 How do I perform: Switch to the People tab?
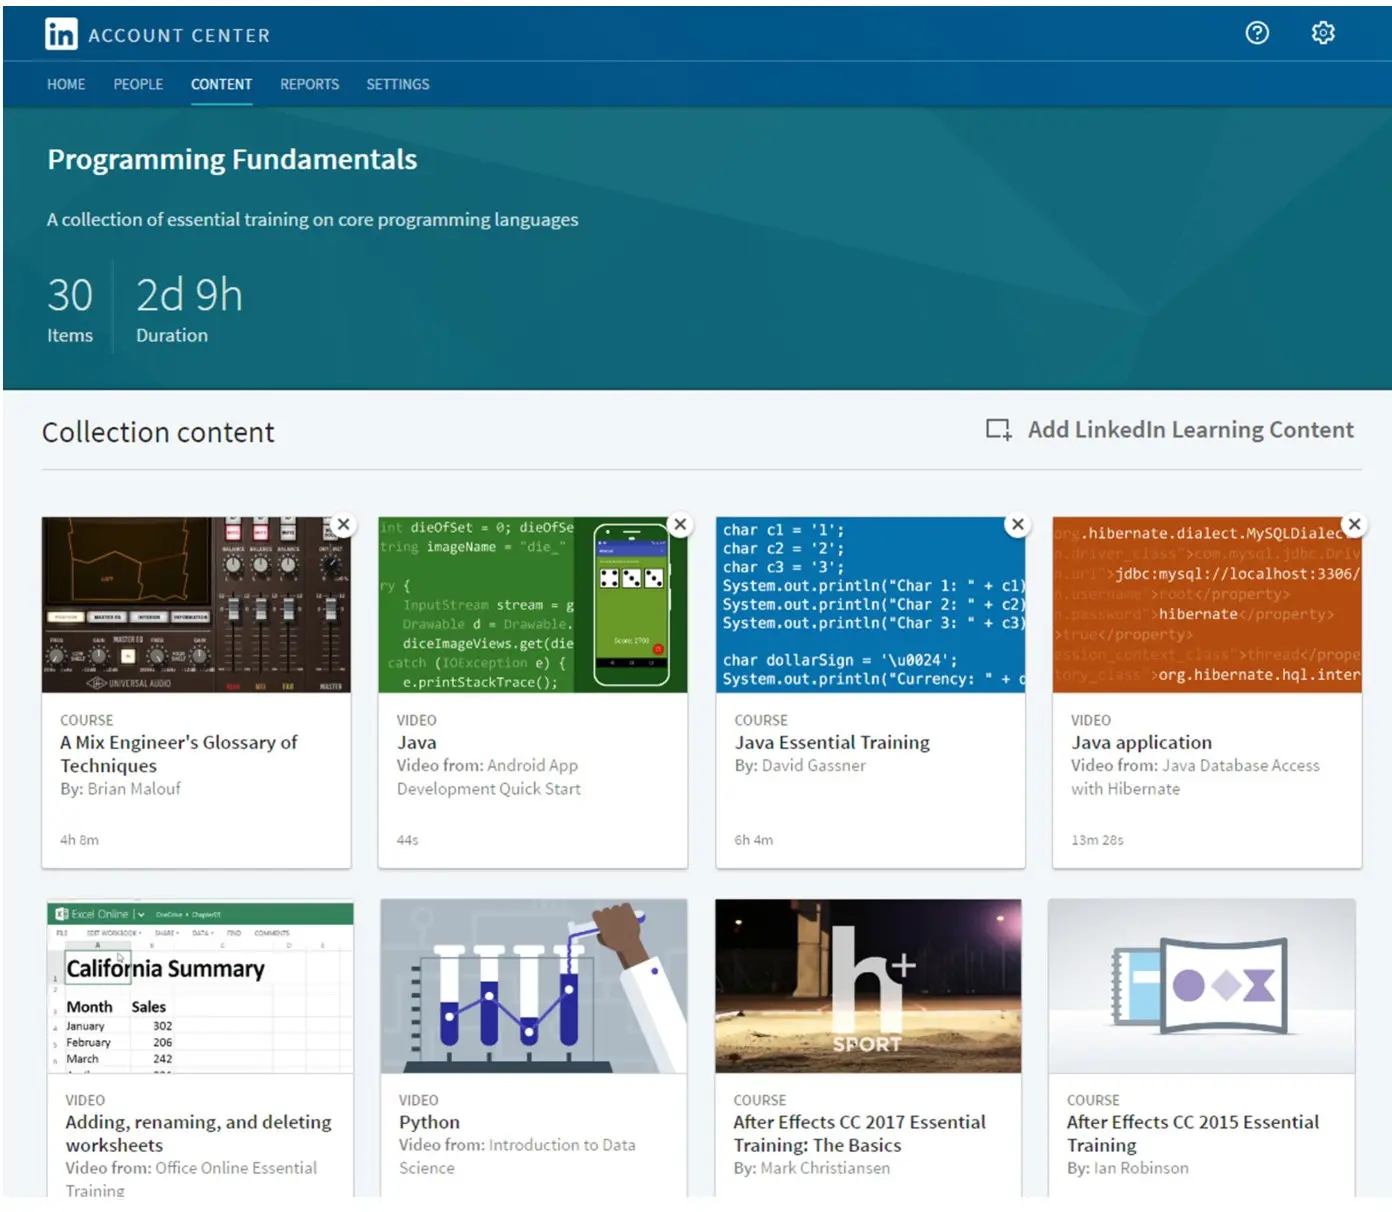[138, 84]
